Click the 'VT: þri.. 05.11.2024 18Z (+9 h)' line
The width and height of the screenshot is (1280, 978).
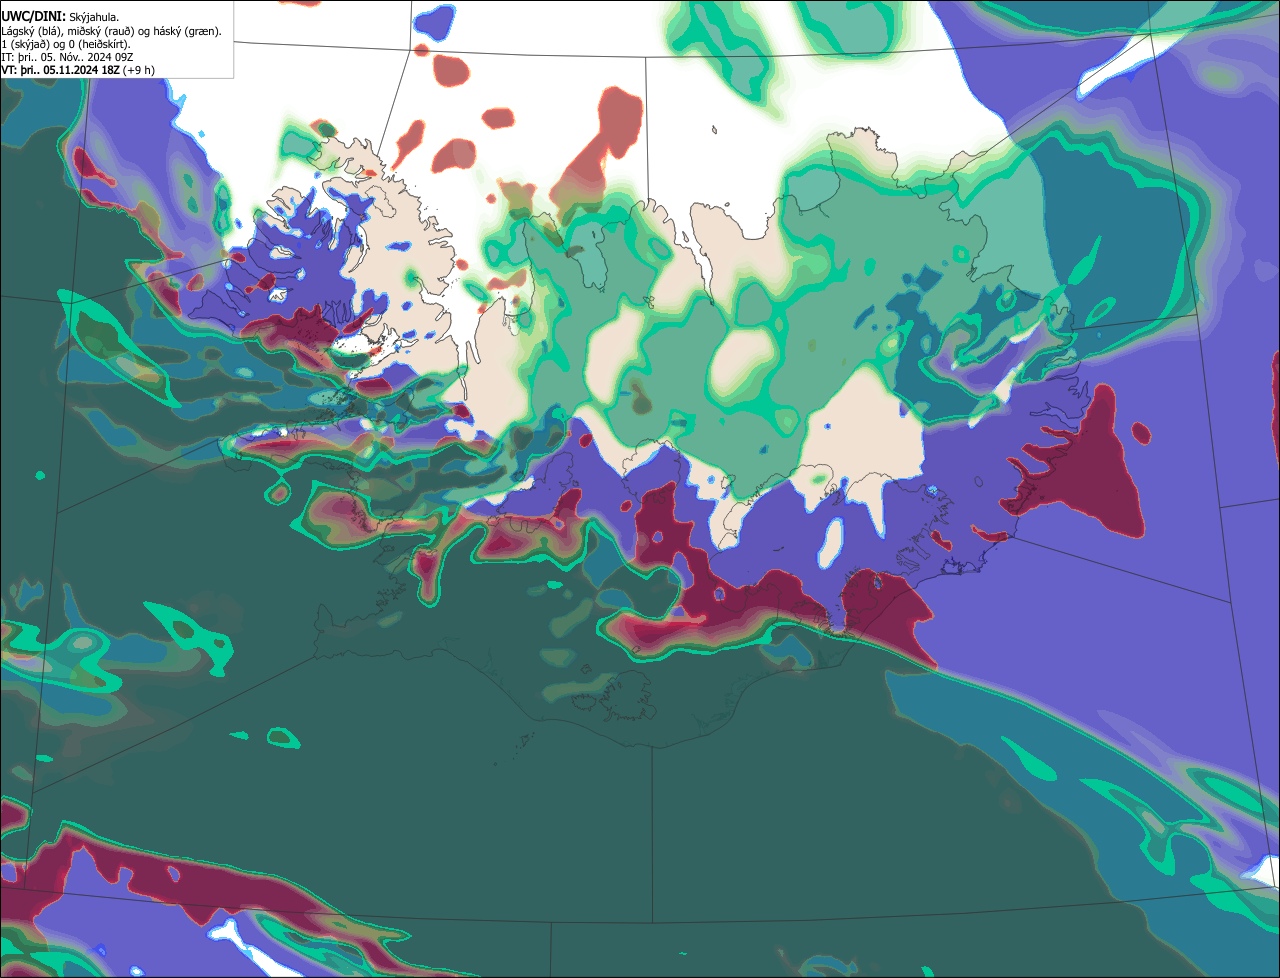tap(78, 70)
